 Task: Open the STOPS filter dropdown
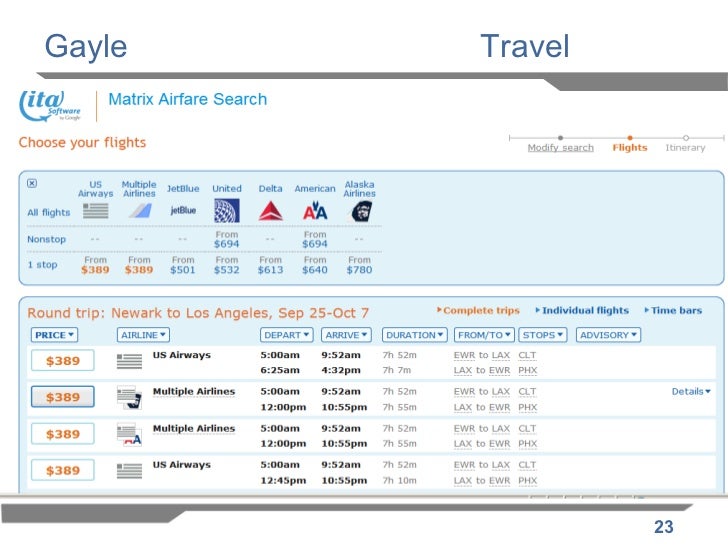[x=543, y=335]
